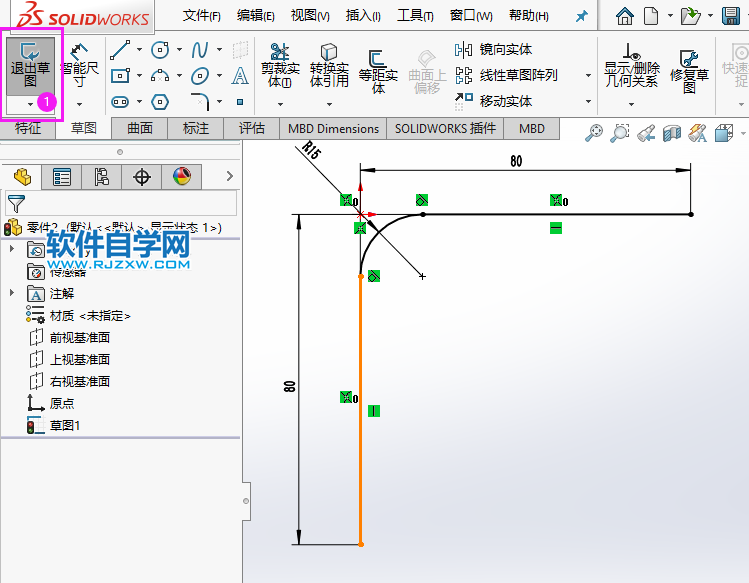
Task: Select the Sketch Fillet tool
Action: (200, 101)
